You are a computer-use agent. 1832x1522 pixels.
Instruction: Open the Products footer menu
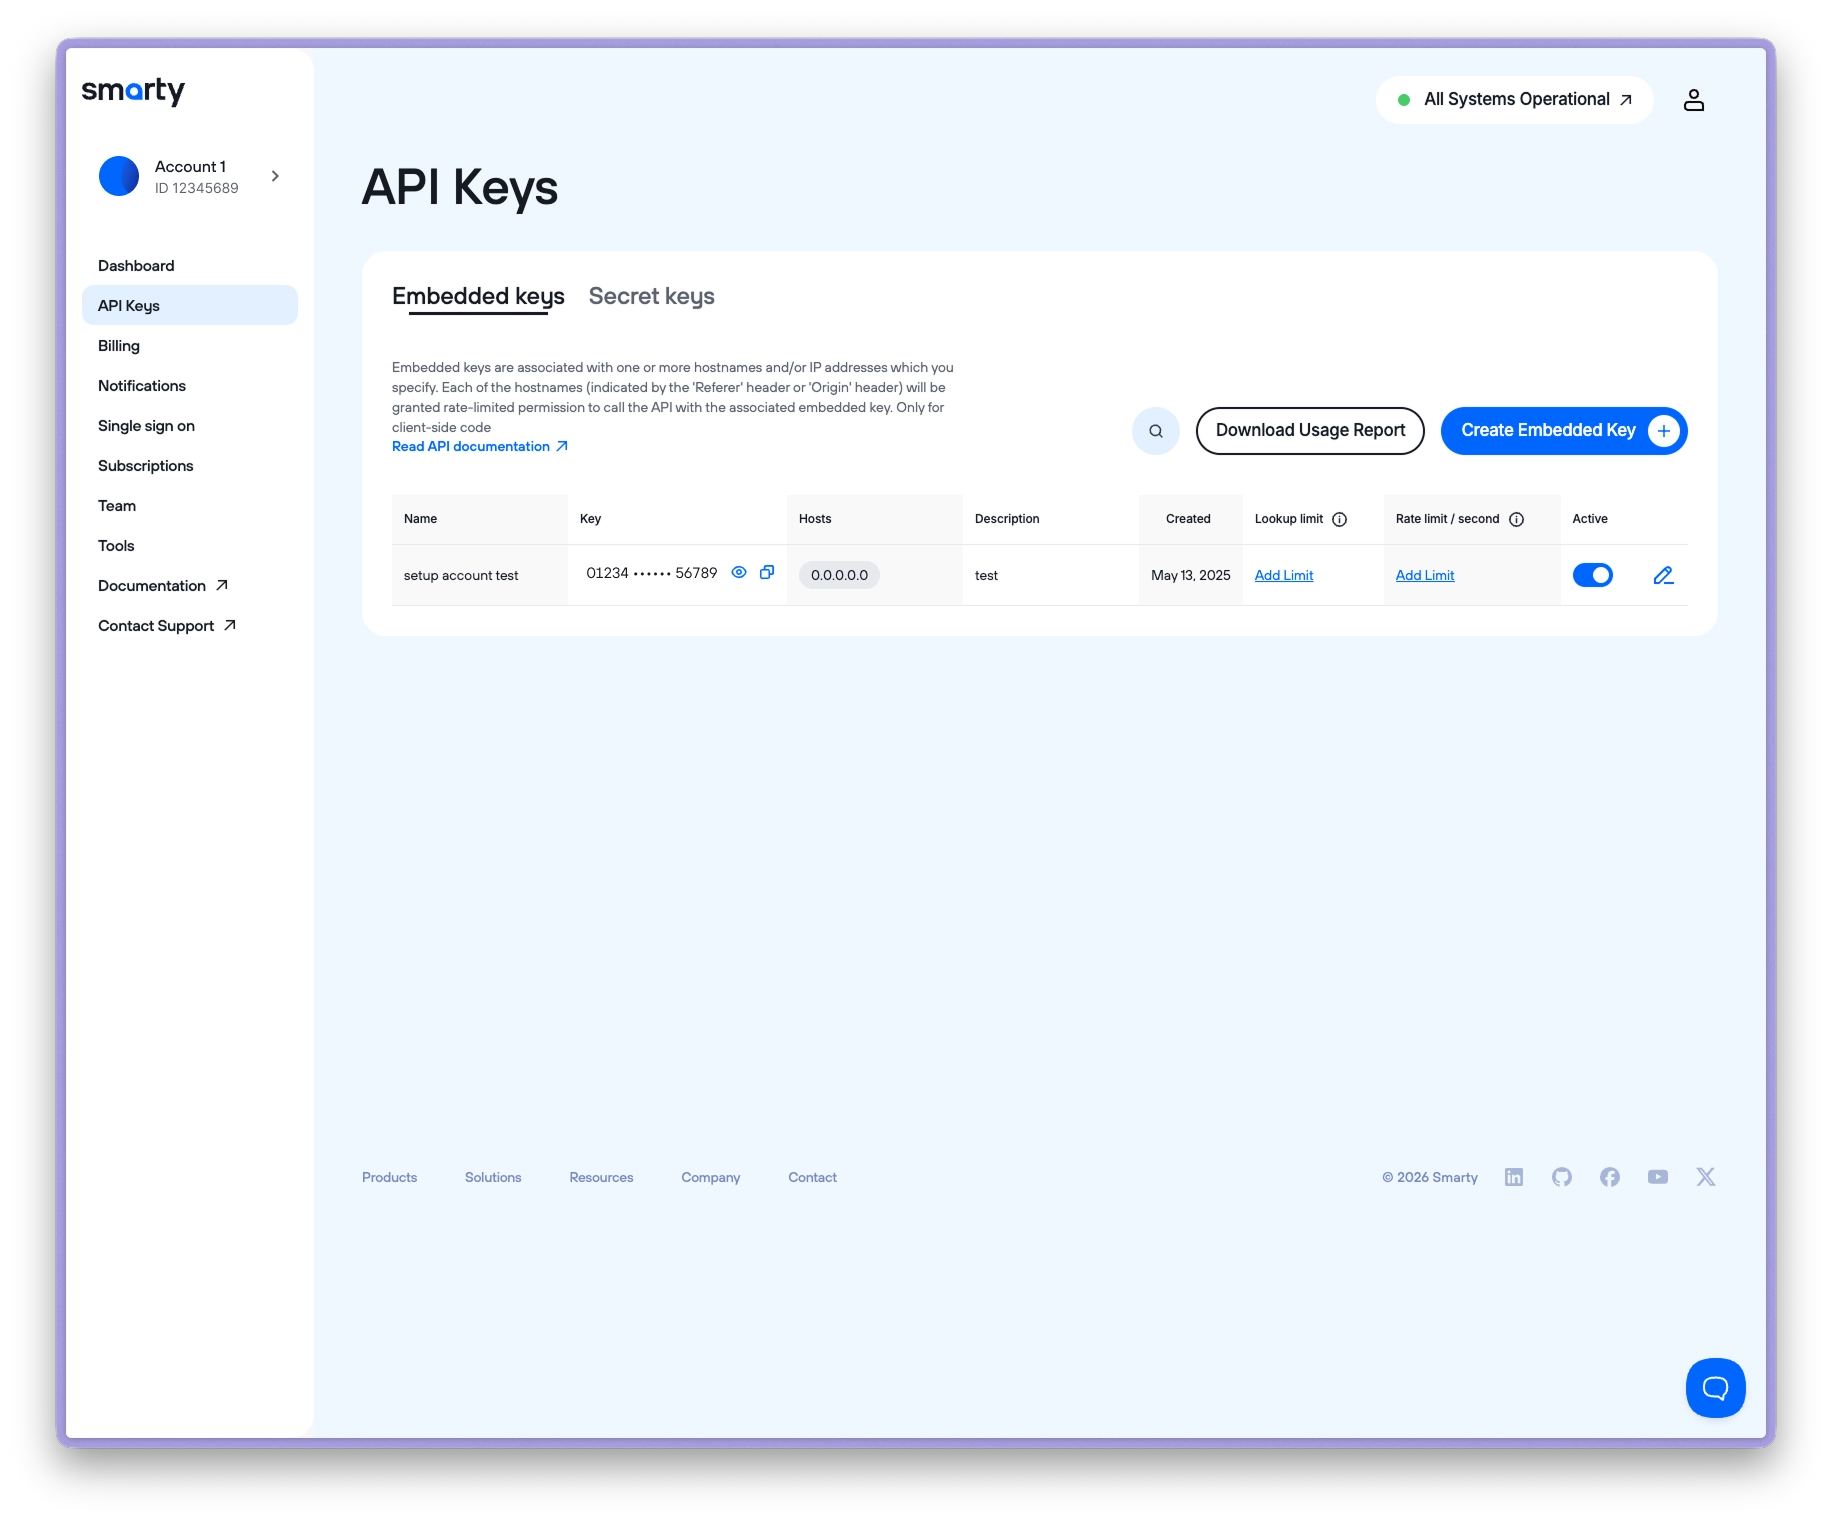click(x=389, y=1177)
